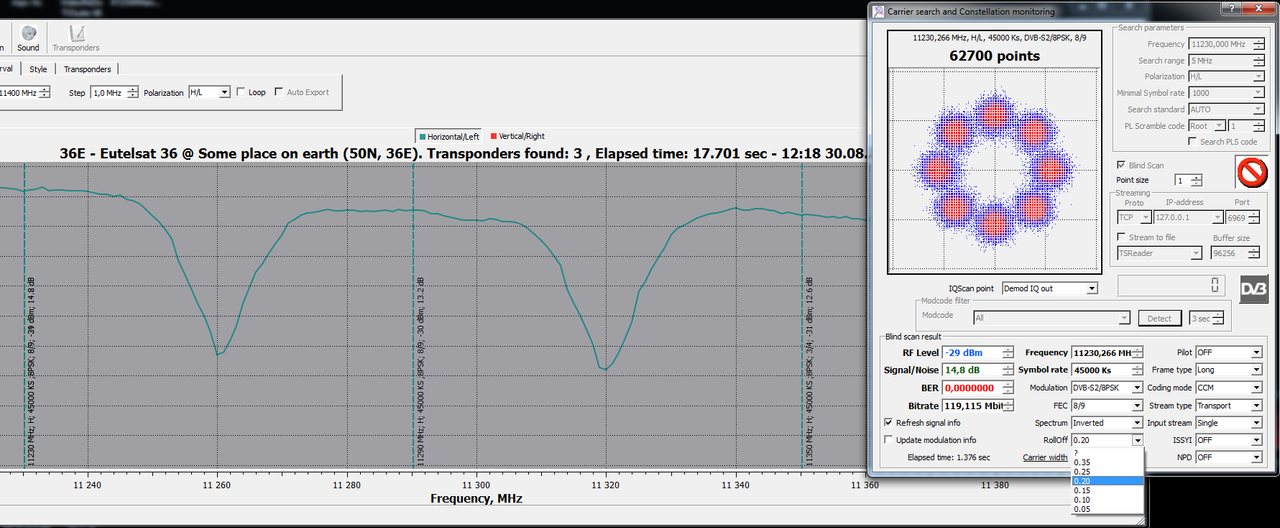Image resolution: width=1280 pixels, height=528 pixels.
Task: Open the ISSYI dropdown
Action: (1229, 440)
